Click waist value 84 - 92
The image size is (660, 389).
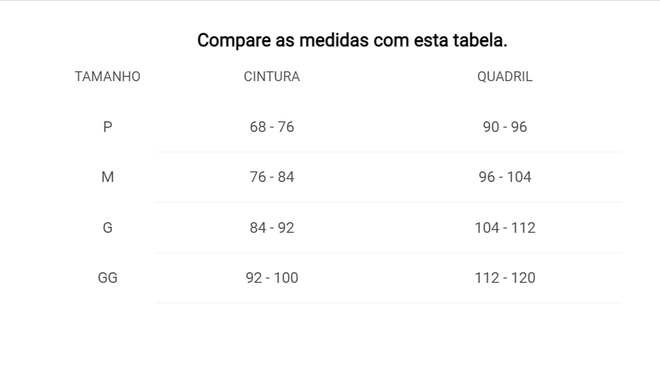pos(271,228)
